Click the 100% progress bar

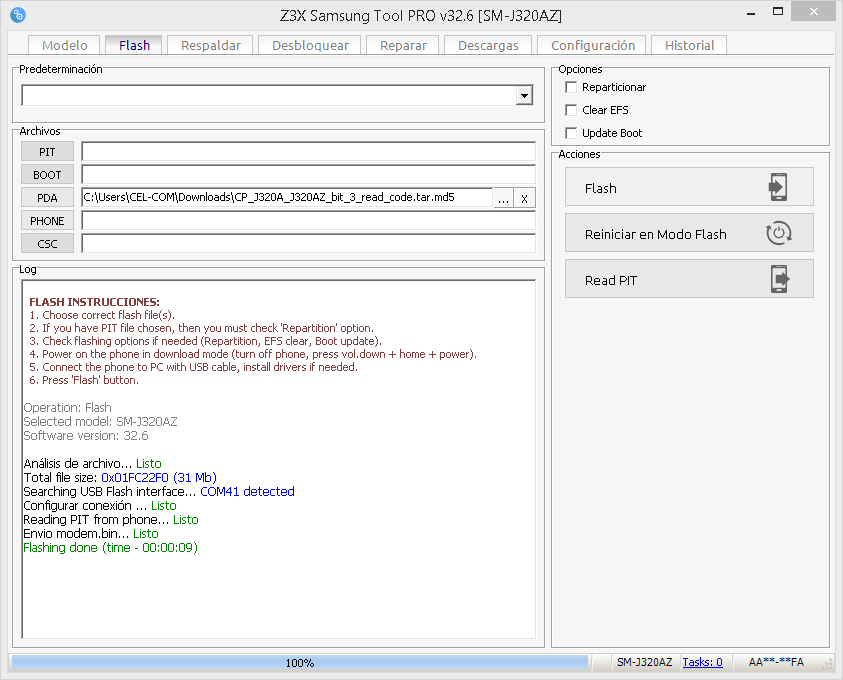click(299, 663)
